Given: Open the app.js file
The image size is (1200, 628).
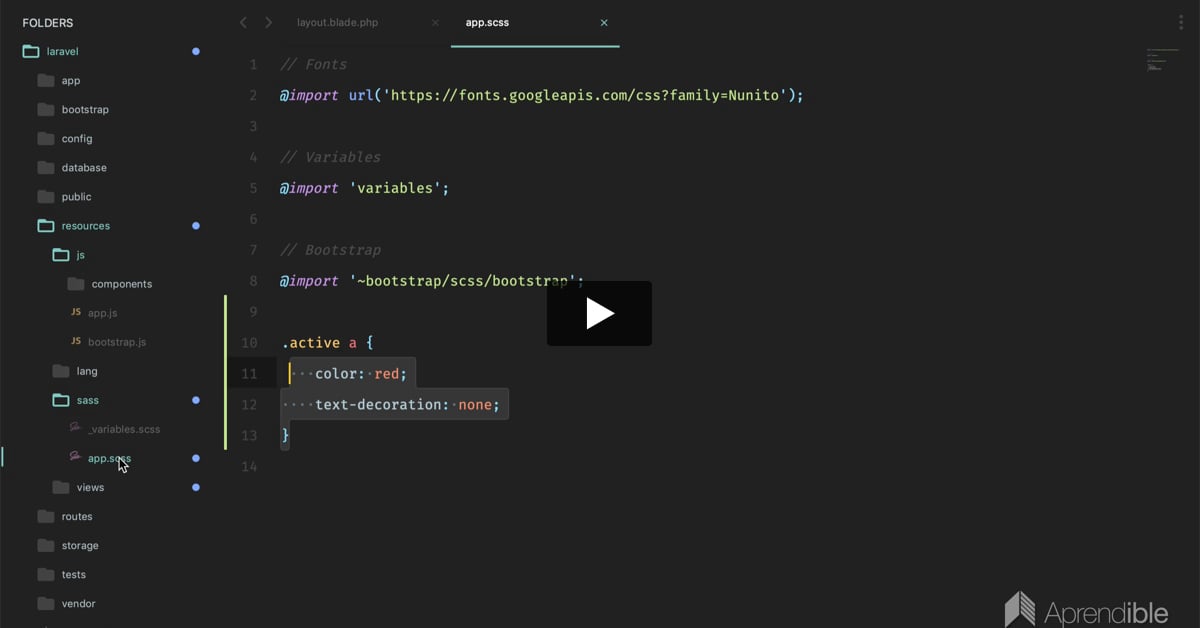Looking at the screenshot, I should pos(102,313).
